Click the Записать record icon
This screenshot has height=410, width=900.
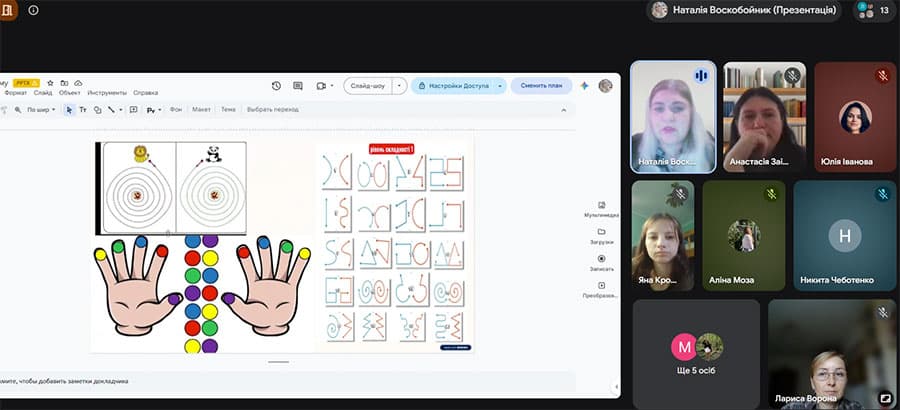601,258
